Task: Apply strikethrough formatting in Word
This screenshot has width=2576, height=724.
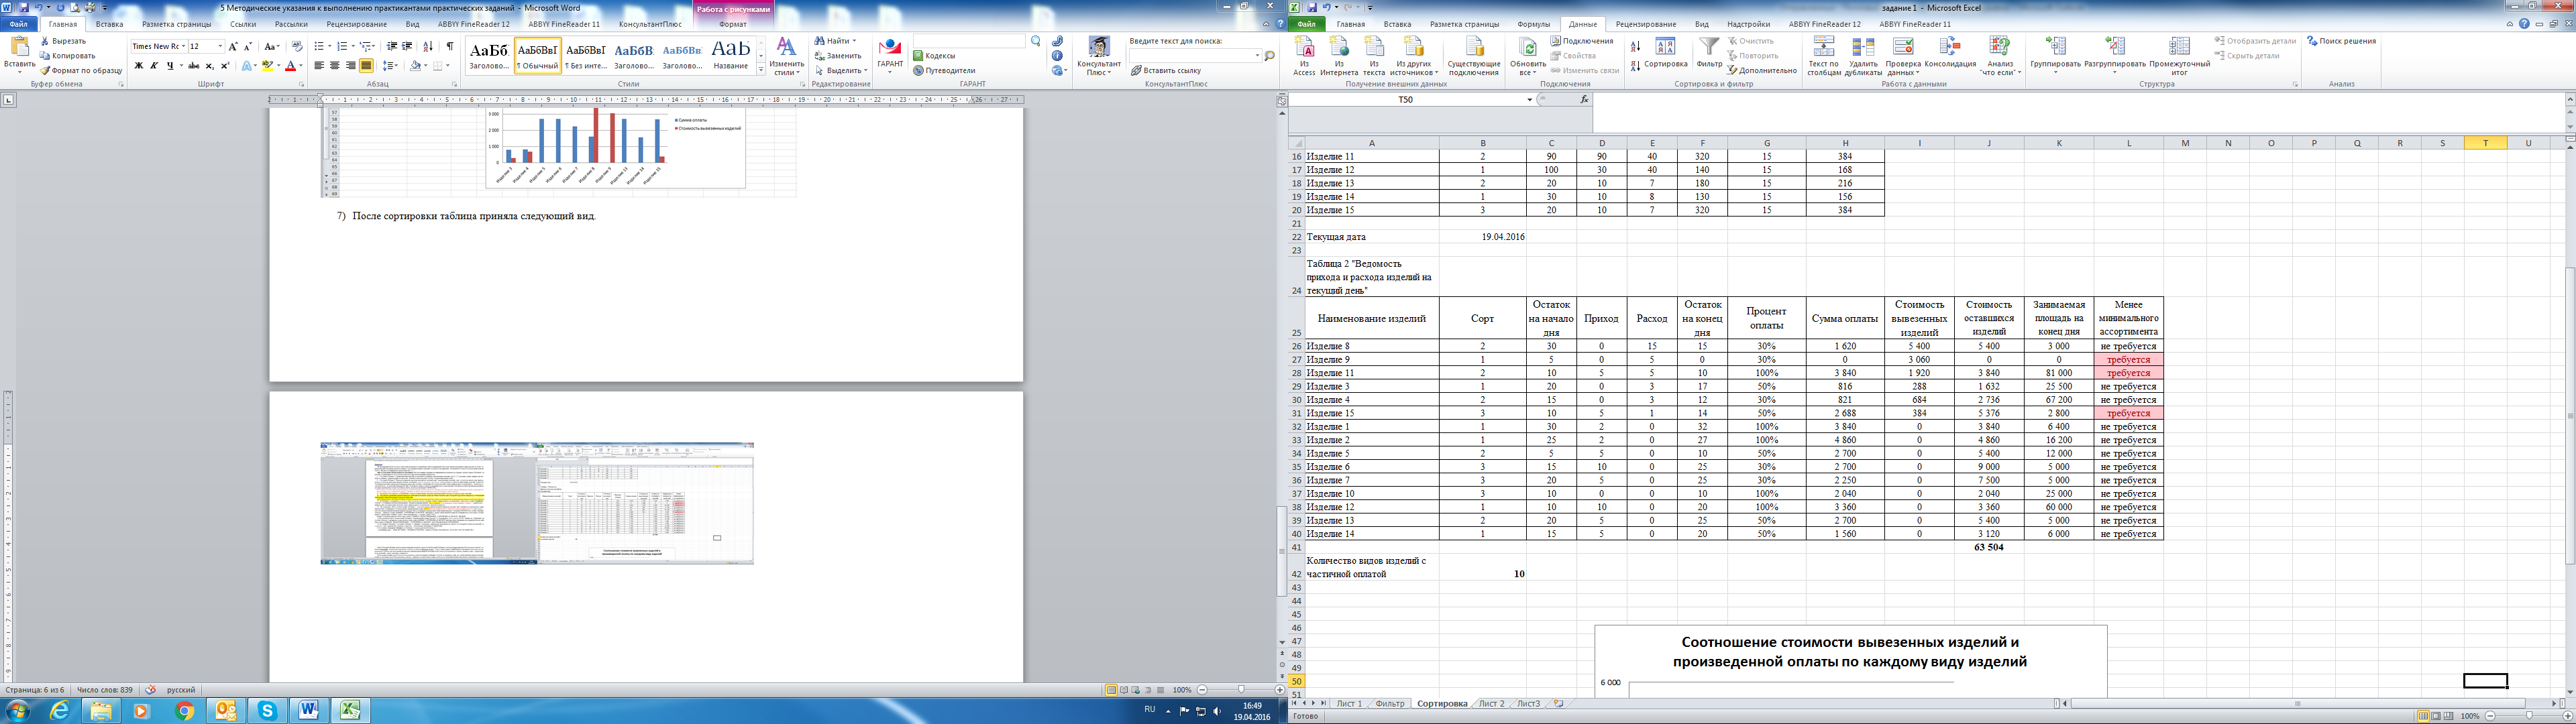Action: (x=193, y=66)
